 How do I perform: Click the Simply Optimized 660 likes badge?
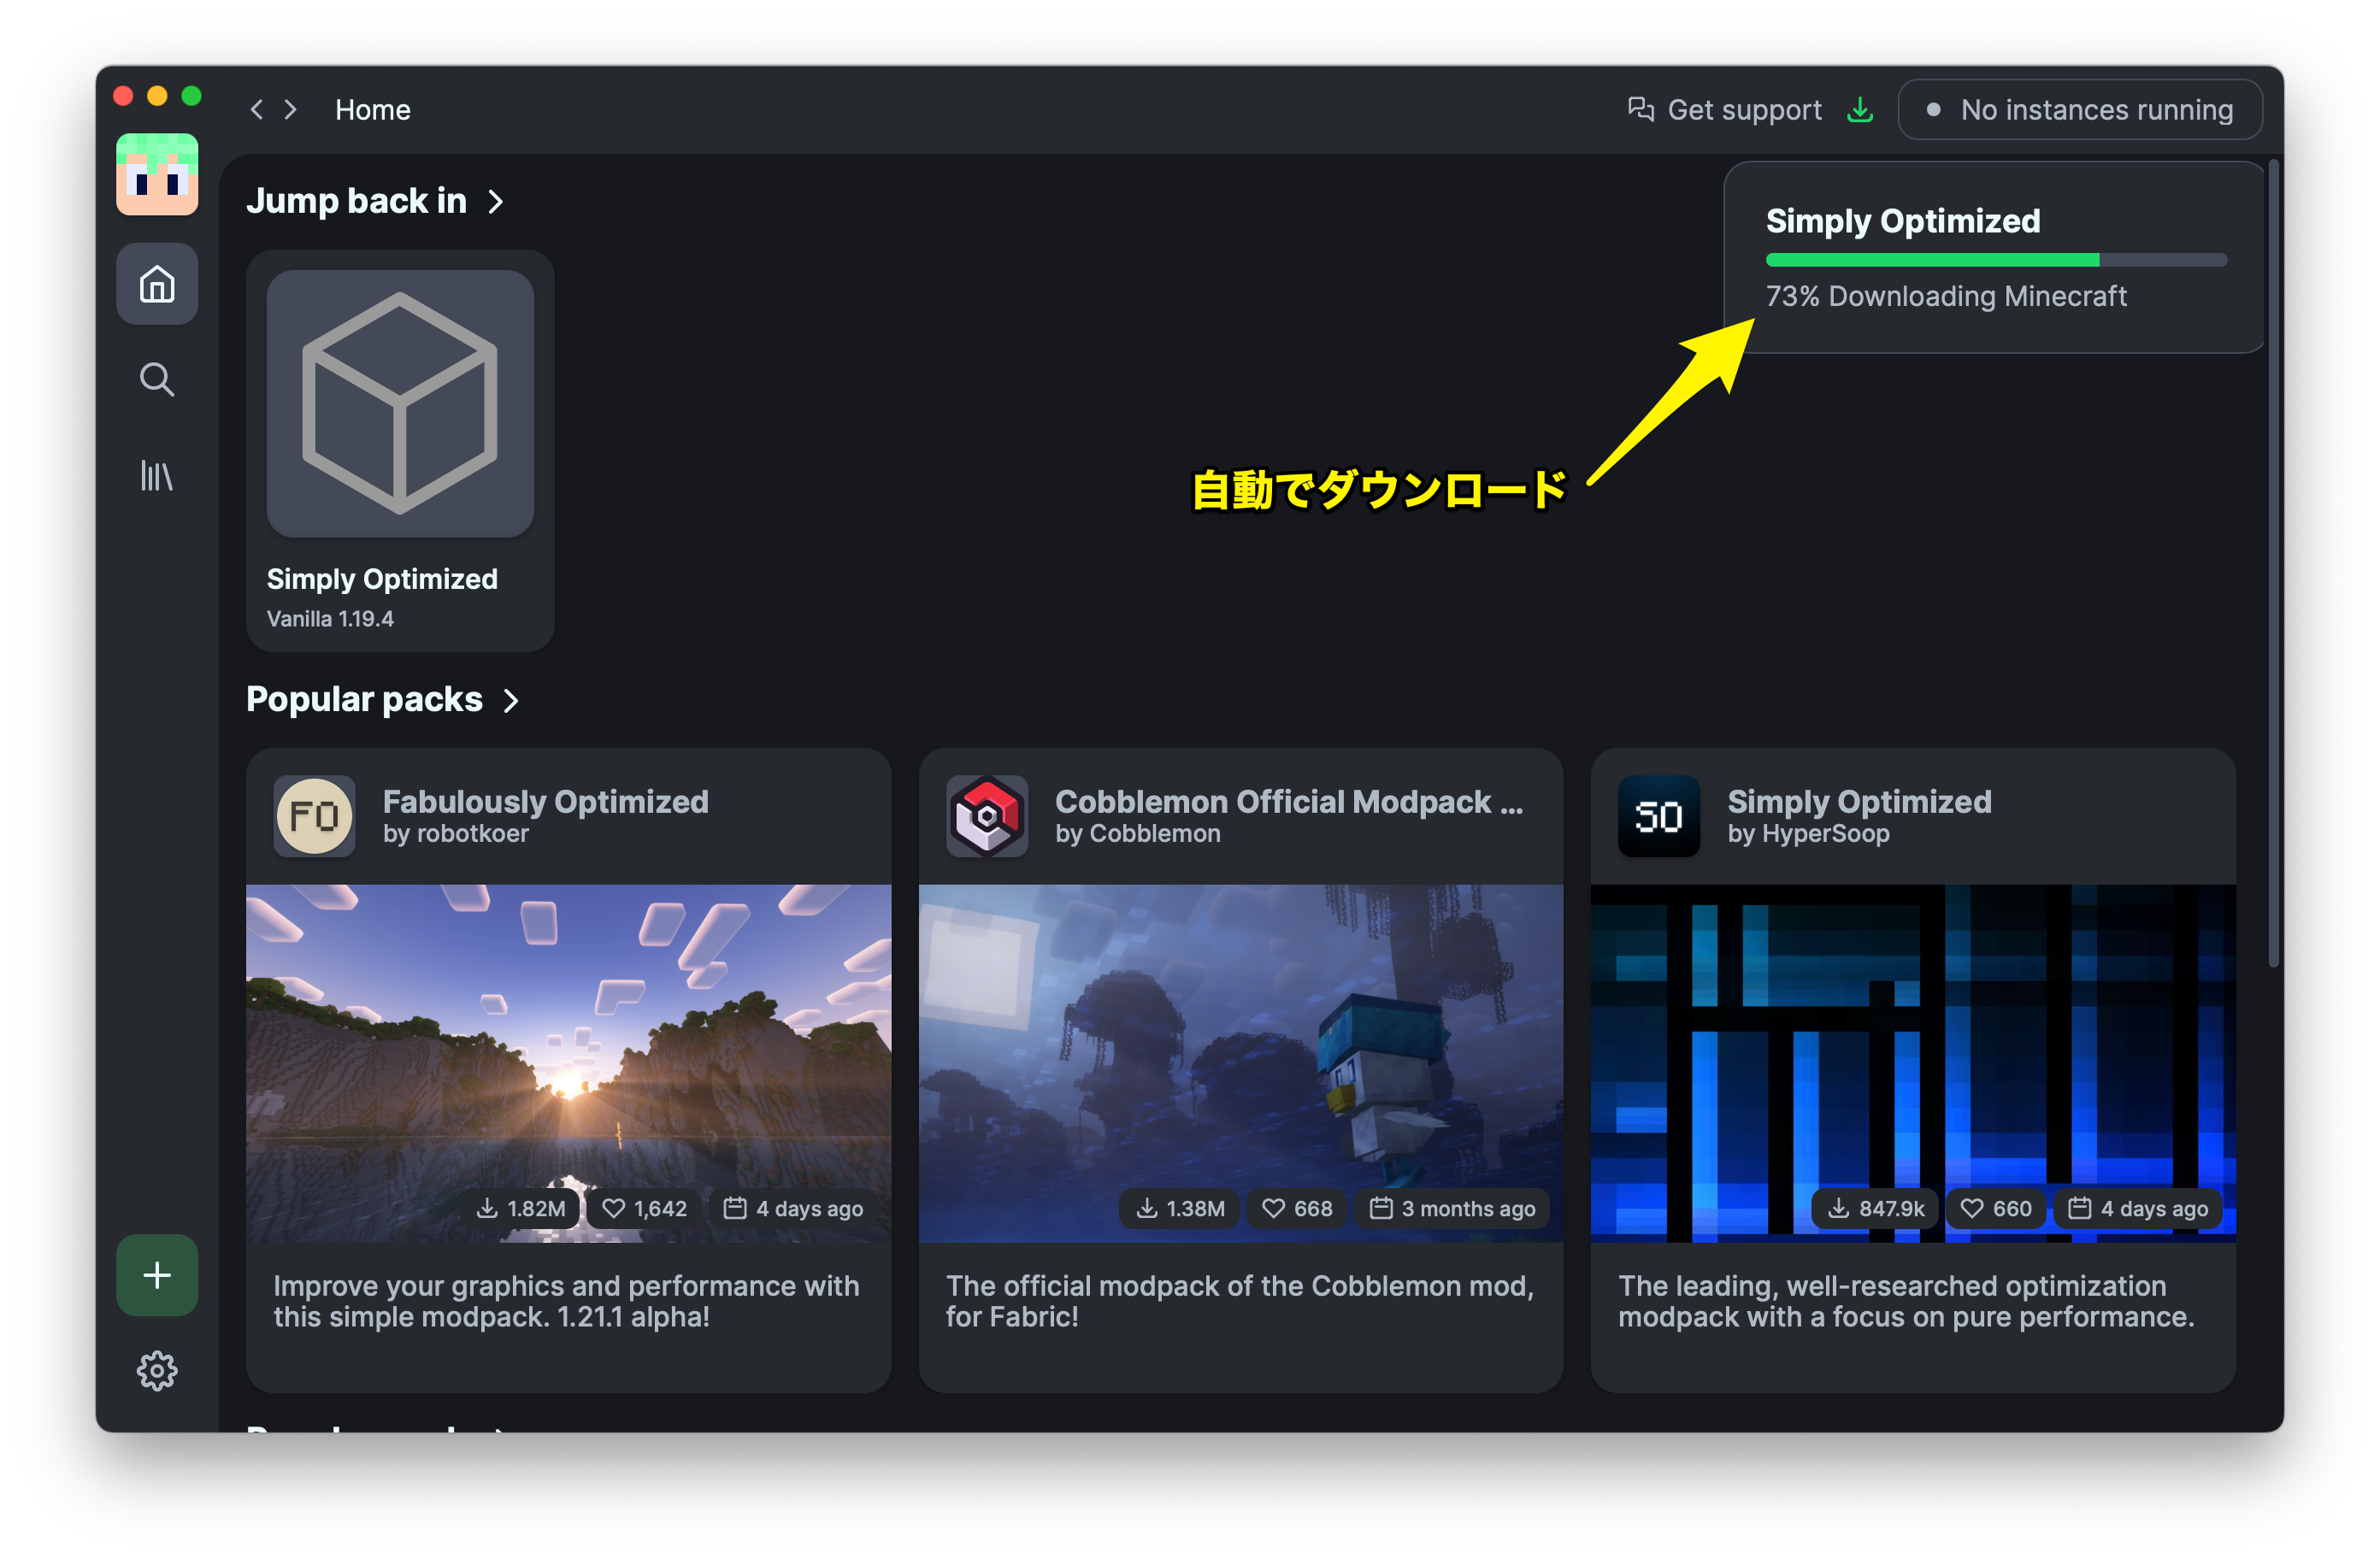coord(1996,1208)
